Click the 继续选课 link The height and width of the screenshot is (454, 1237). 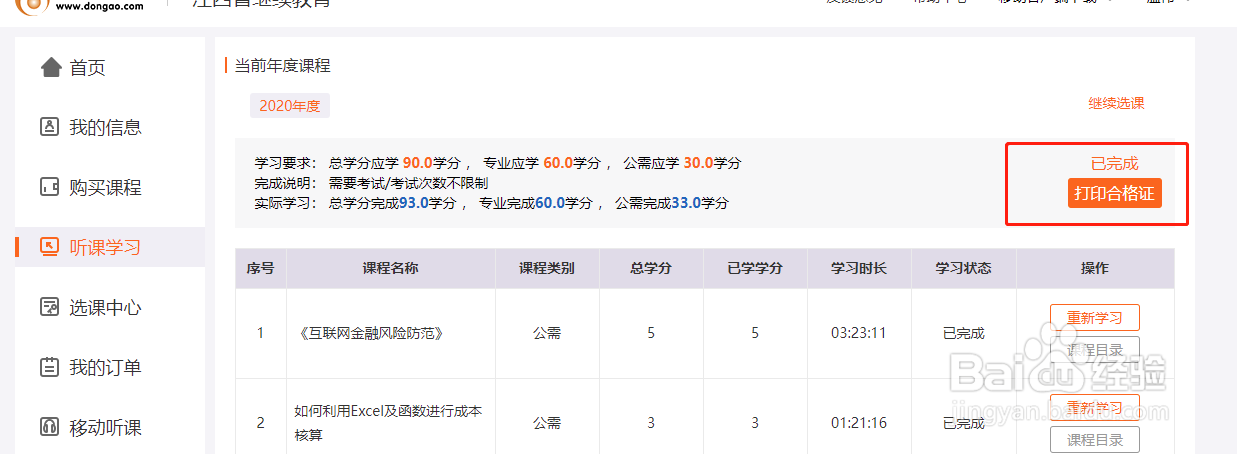1116,103
